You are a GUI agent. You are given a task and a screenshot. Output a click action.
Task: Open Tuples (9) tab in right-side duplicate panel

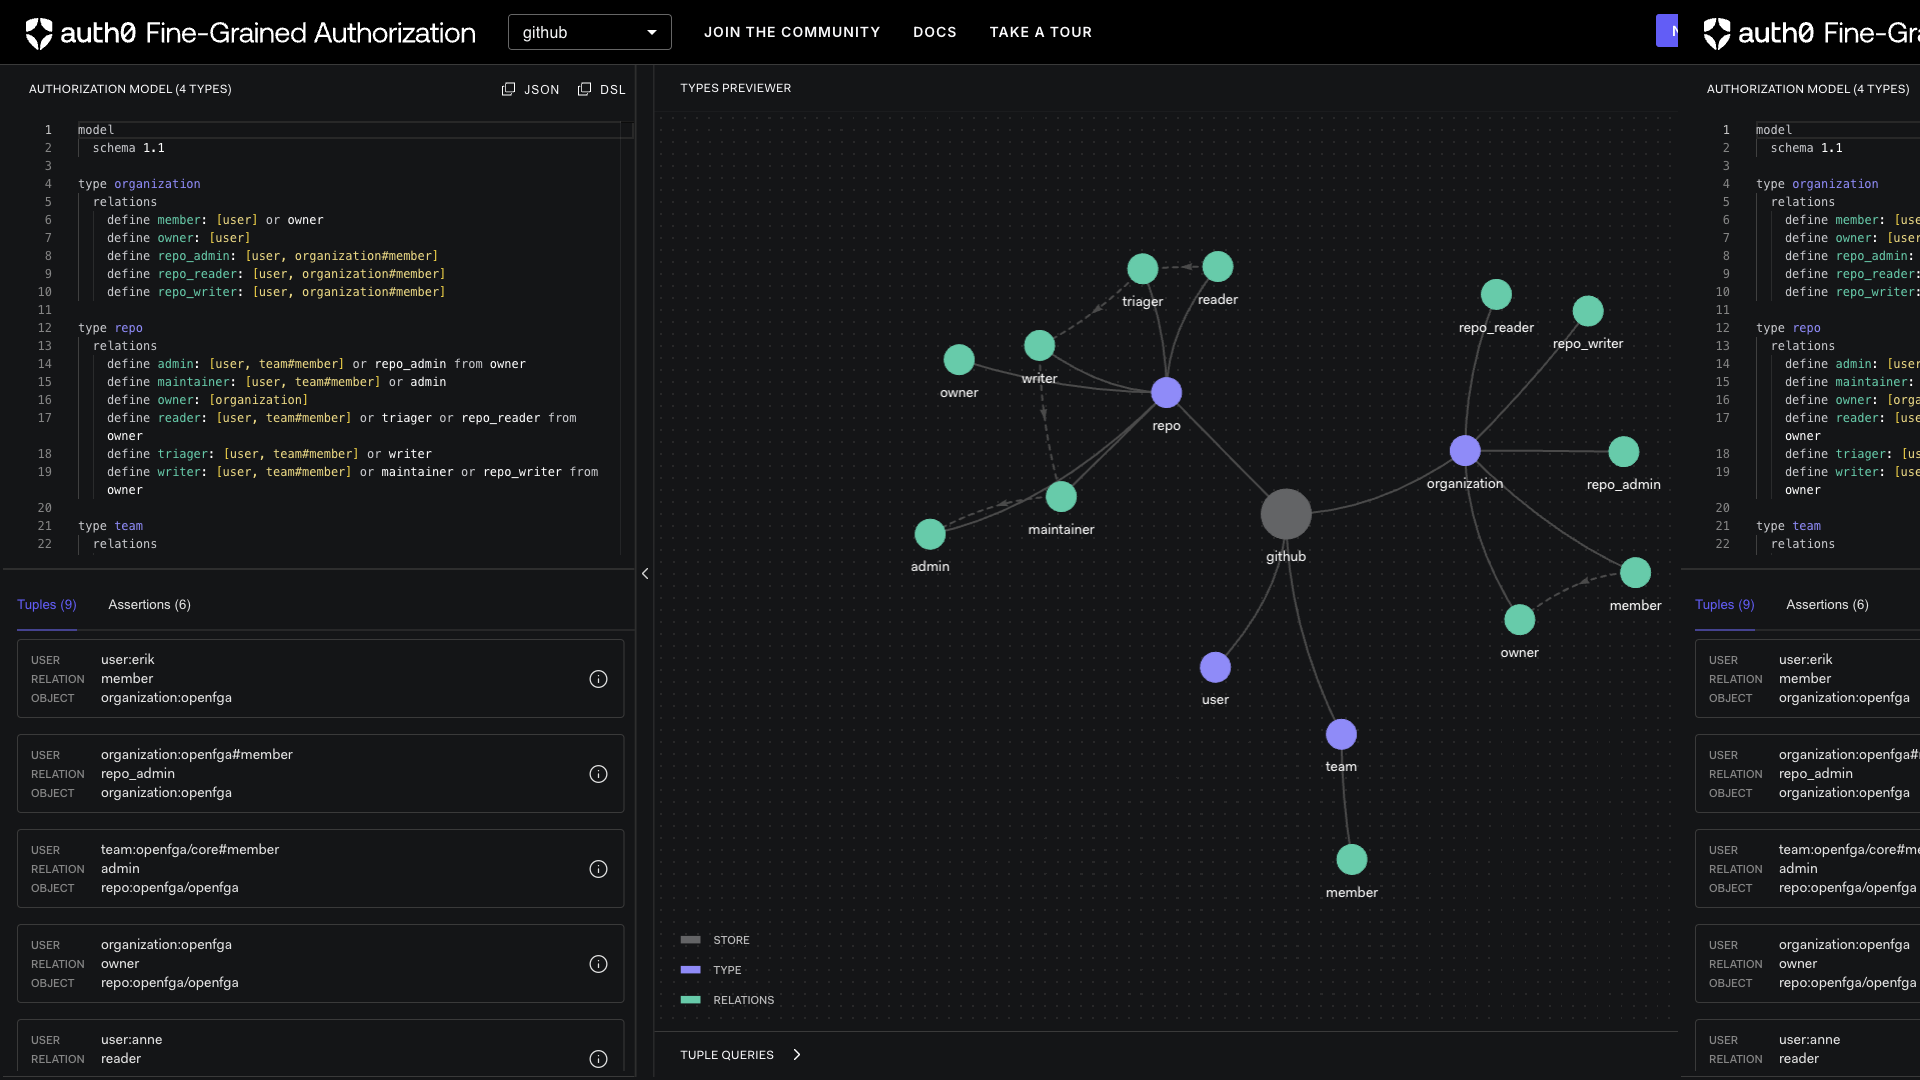(x=1725, y=605)
